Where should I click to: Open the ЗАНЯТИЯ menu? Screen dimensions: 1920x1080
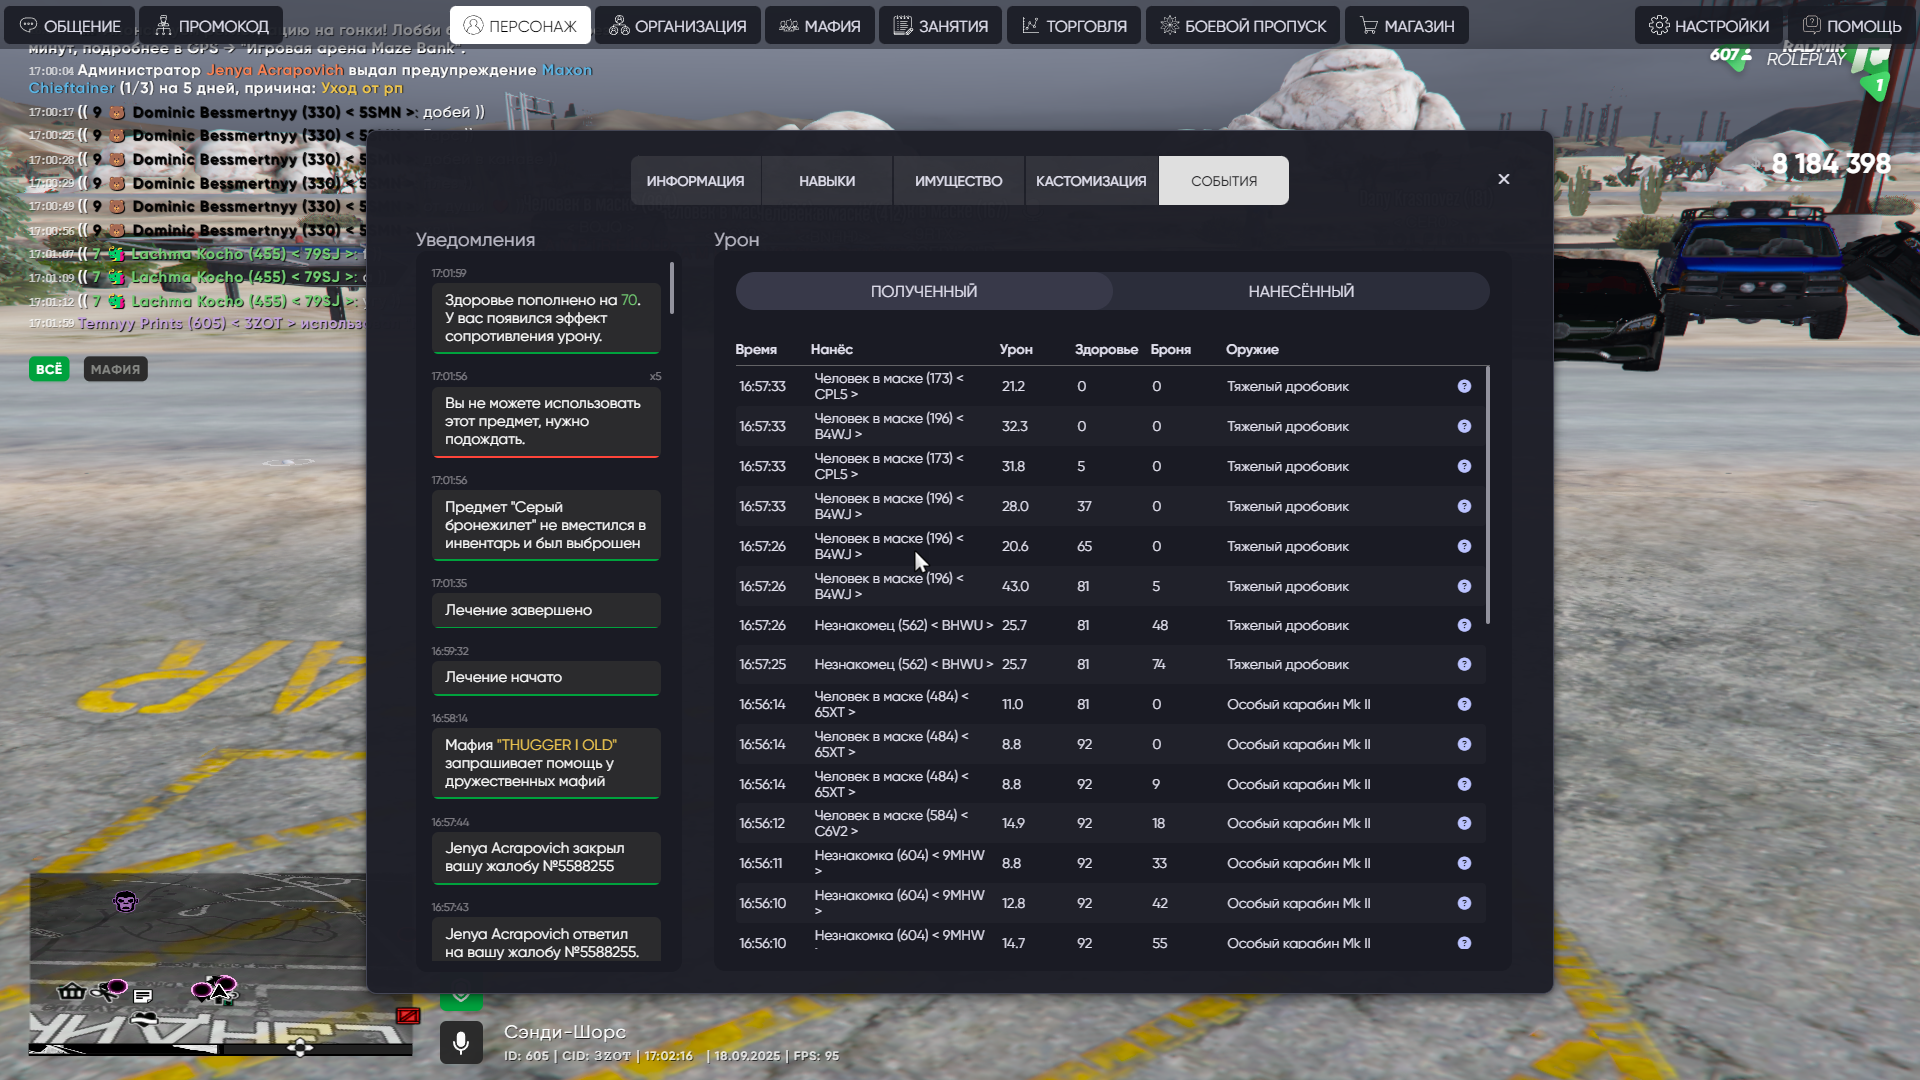coord(940,26)
